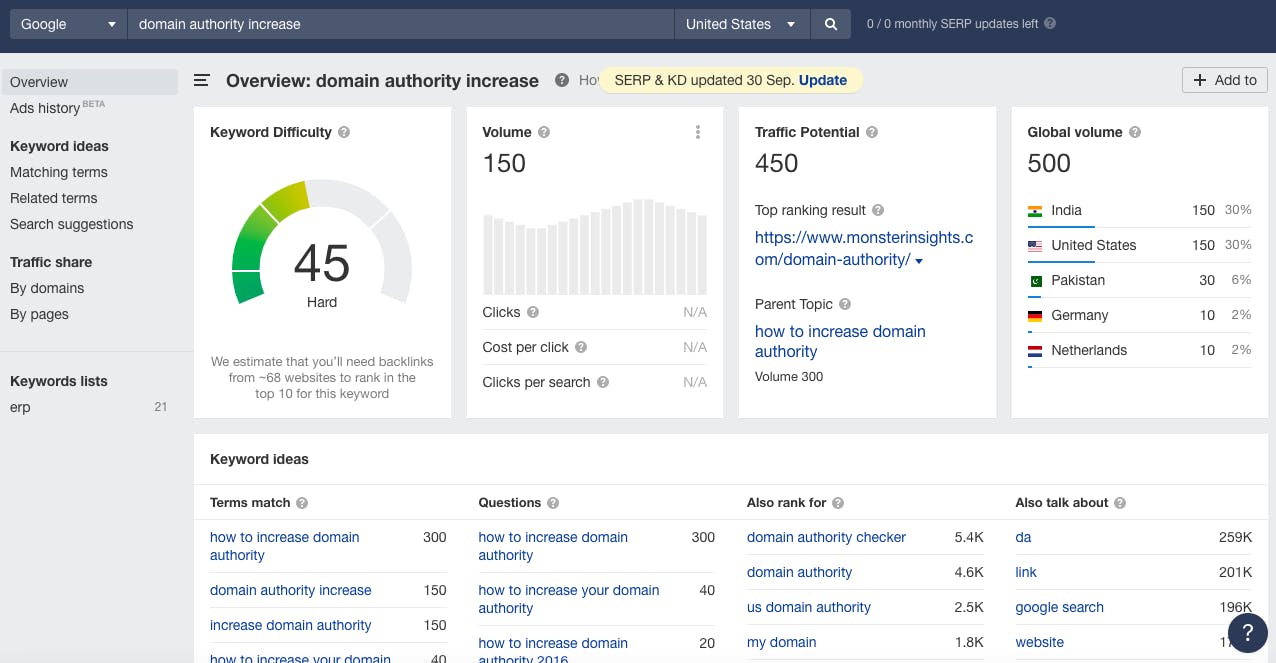The image size is (1276, 663).
Task: Click help icon beside monthly SERP updates
Action: 1050,24
